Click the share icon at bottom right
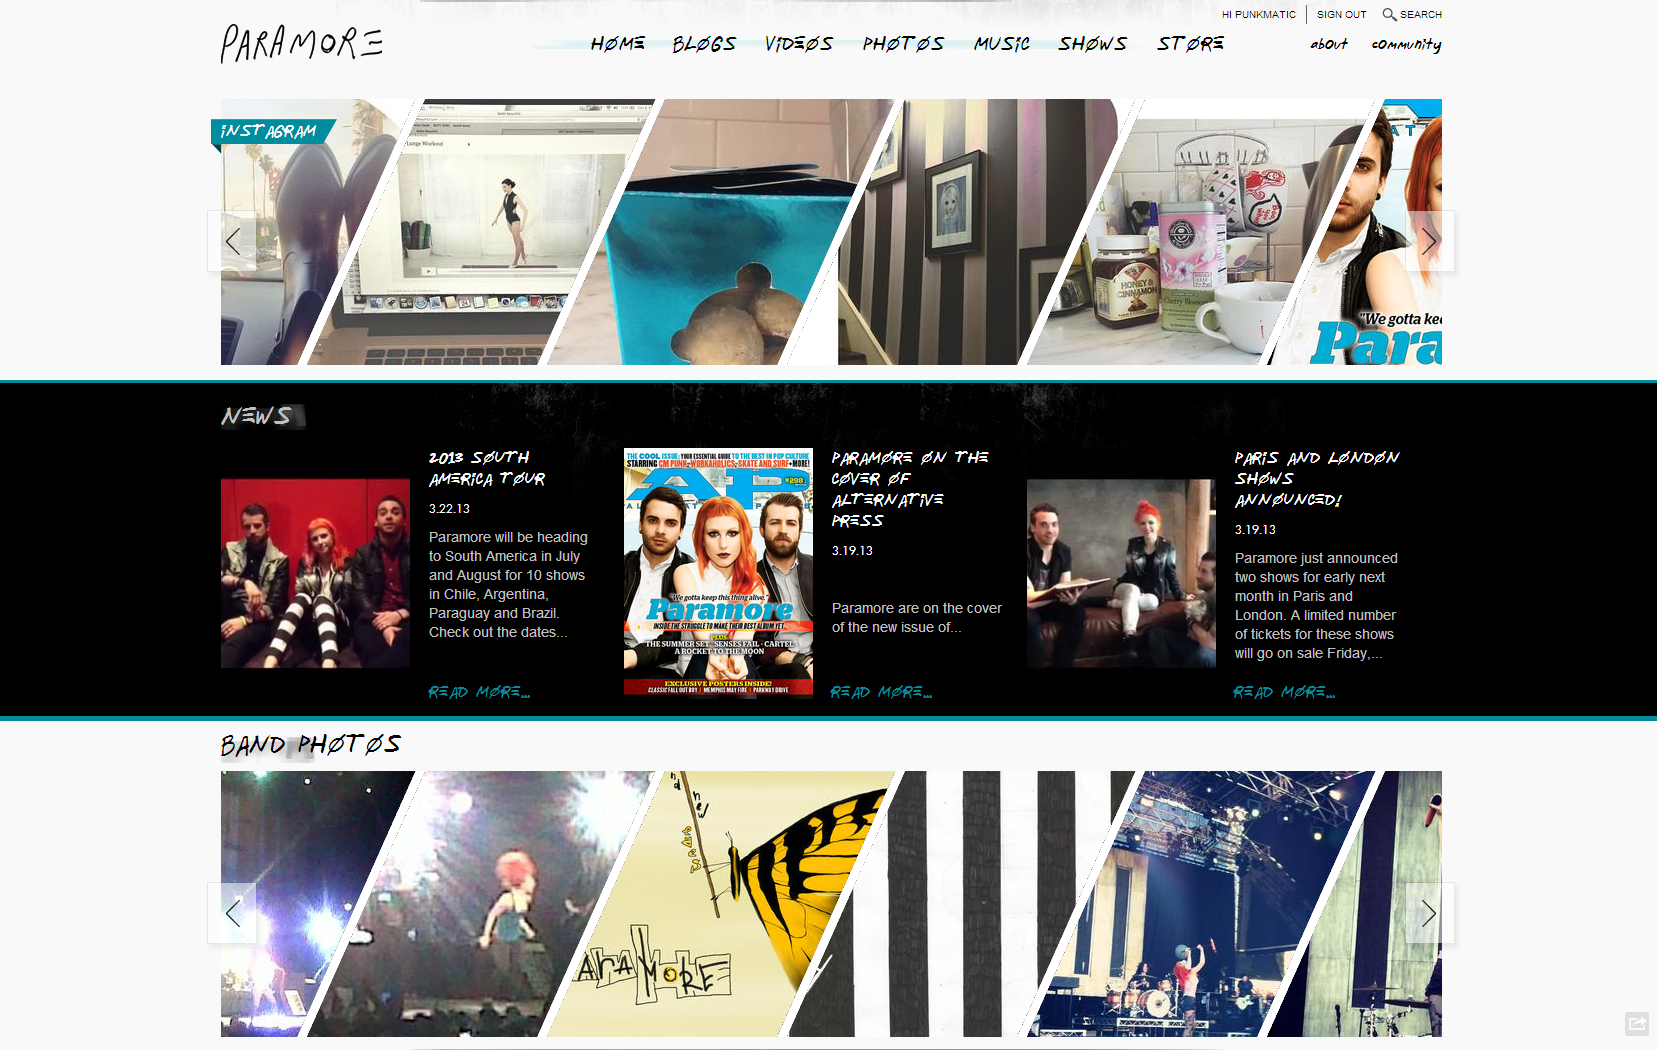The image size is (1657, 1050). pos(1637,1023)
